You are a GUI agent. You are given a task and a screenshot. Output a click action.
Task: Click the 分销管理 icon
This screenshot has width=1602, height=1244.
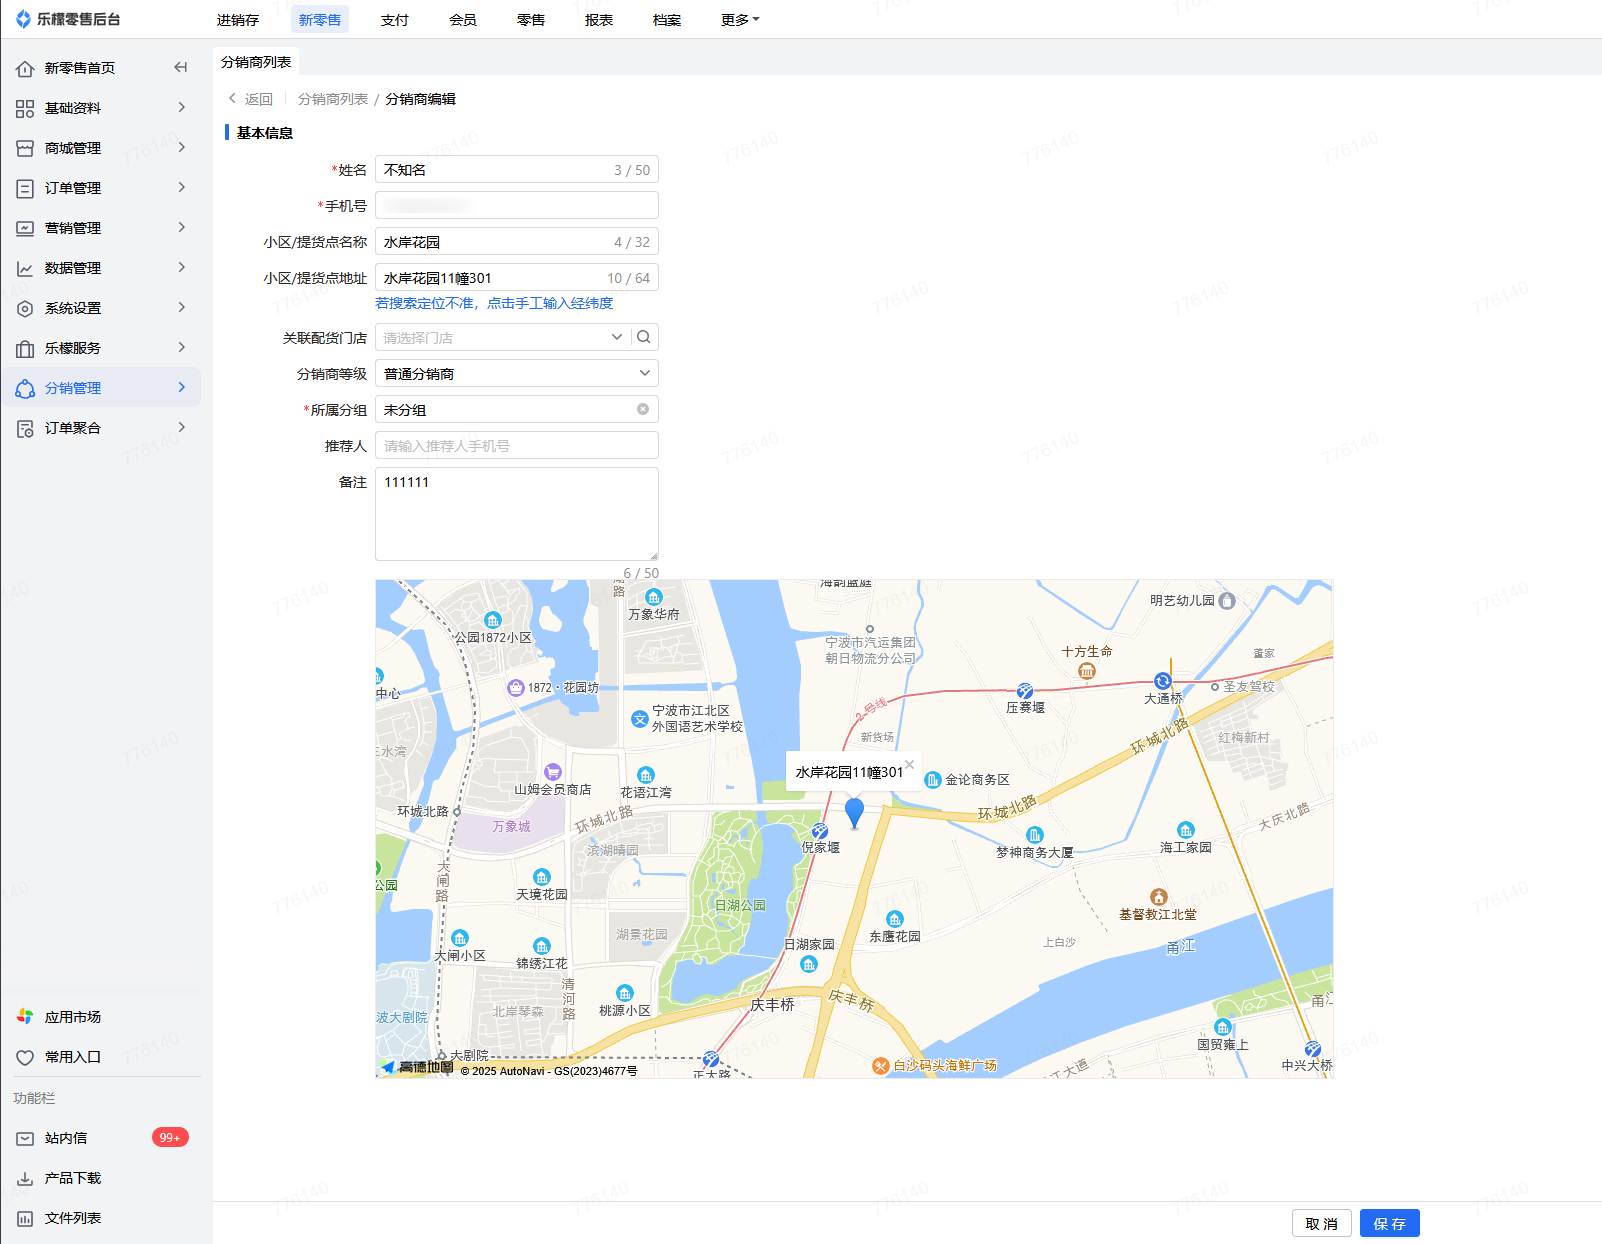click(25, 388)
